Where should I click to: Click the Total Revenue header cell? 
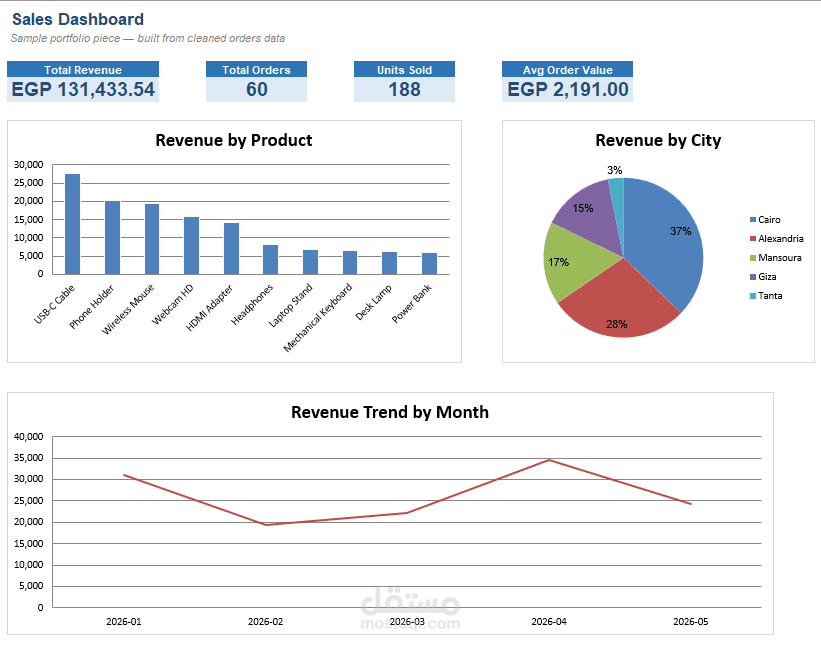click(x=83, y=70)
